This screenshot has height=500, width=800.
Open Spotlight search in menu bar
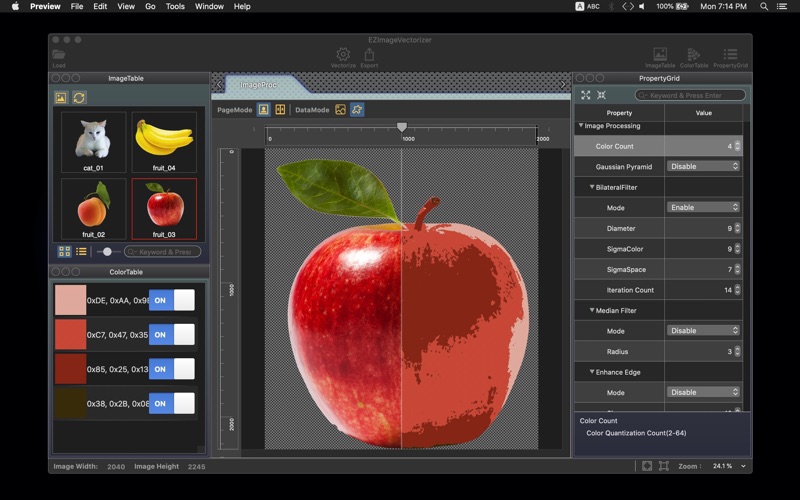click(x=764, y=7)
